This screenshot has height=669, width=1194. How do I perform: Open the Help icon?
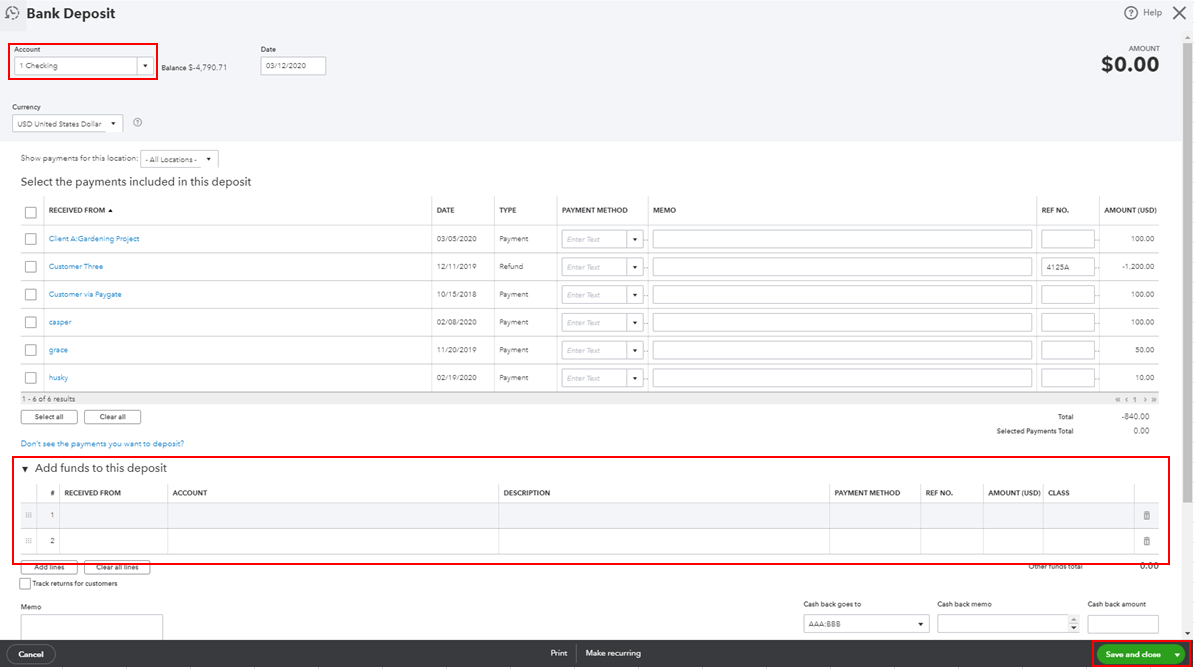[1131, 13]
